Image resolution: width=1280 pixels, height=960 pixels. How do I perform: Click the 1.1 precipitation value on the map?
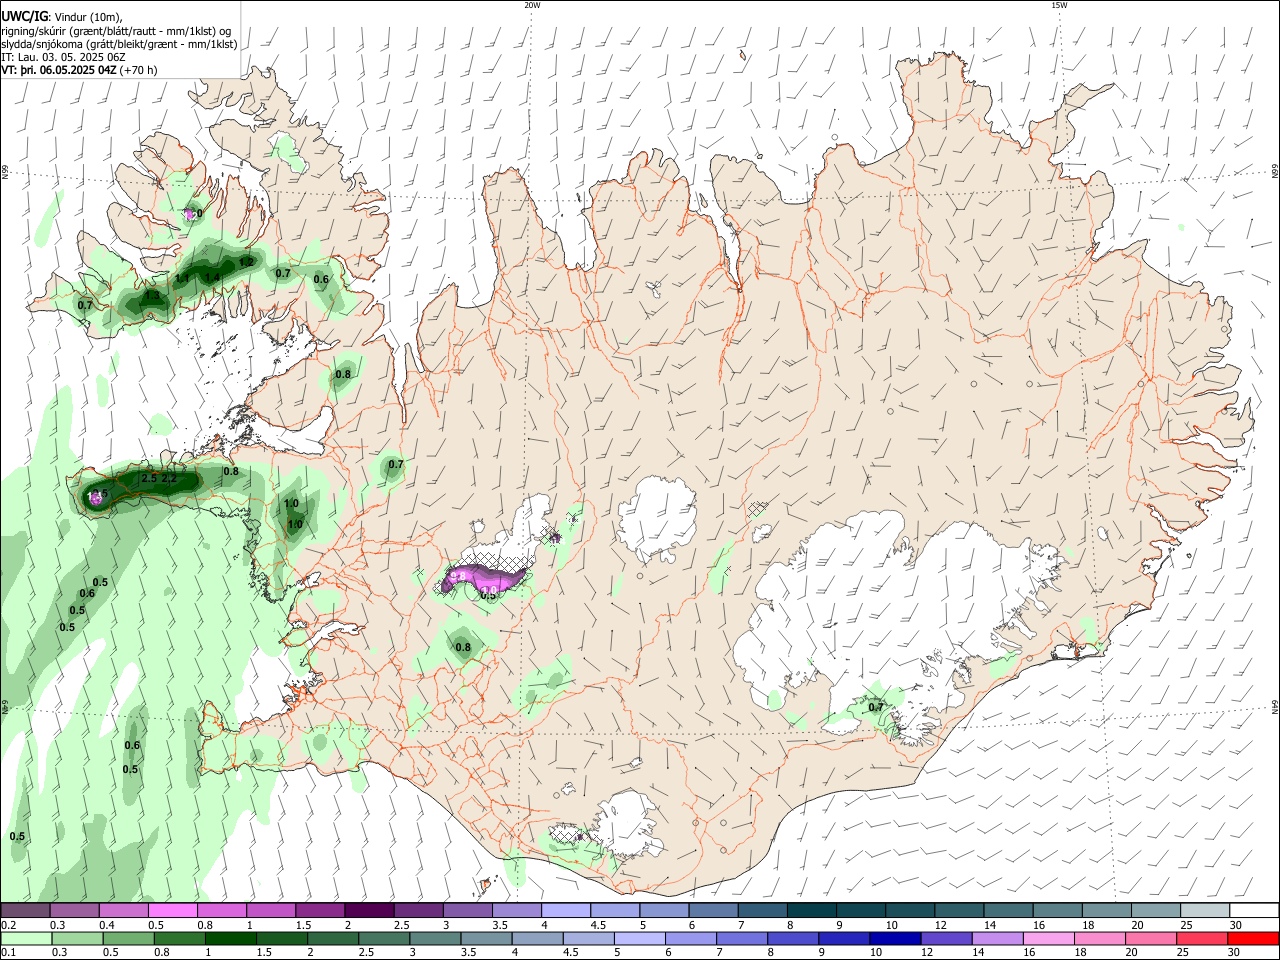tap(183, 279)
